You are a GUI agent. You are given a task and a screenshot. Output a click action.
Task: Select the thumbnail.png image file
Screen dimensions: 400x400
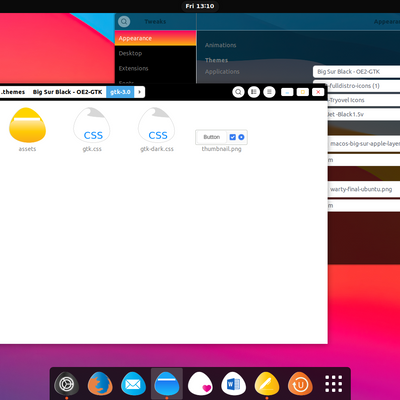point(221,141)
